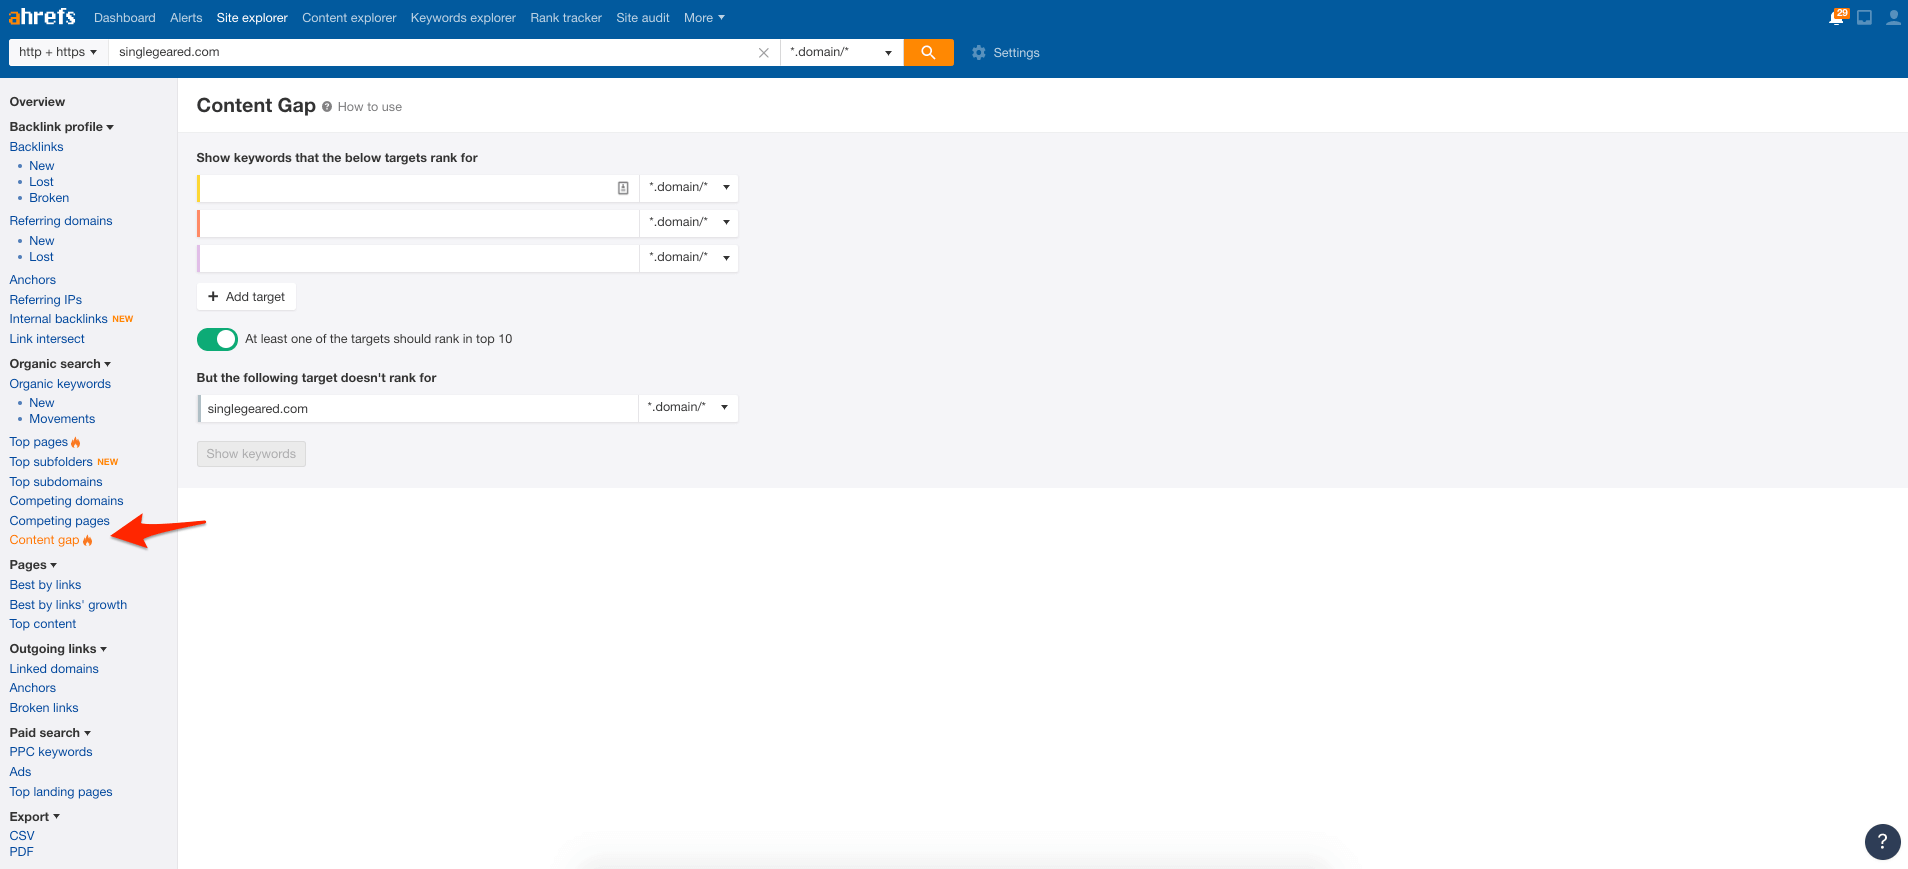This screenshot has width=1908, height=869.
Task: Open the search bar *.domain/* mode dropdown
Action: coord(842,52)
